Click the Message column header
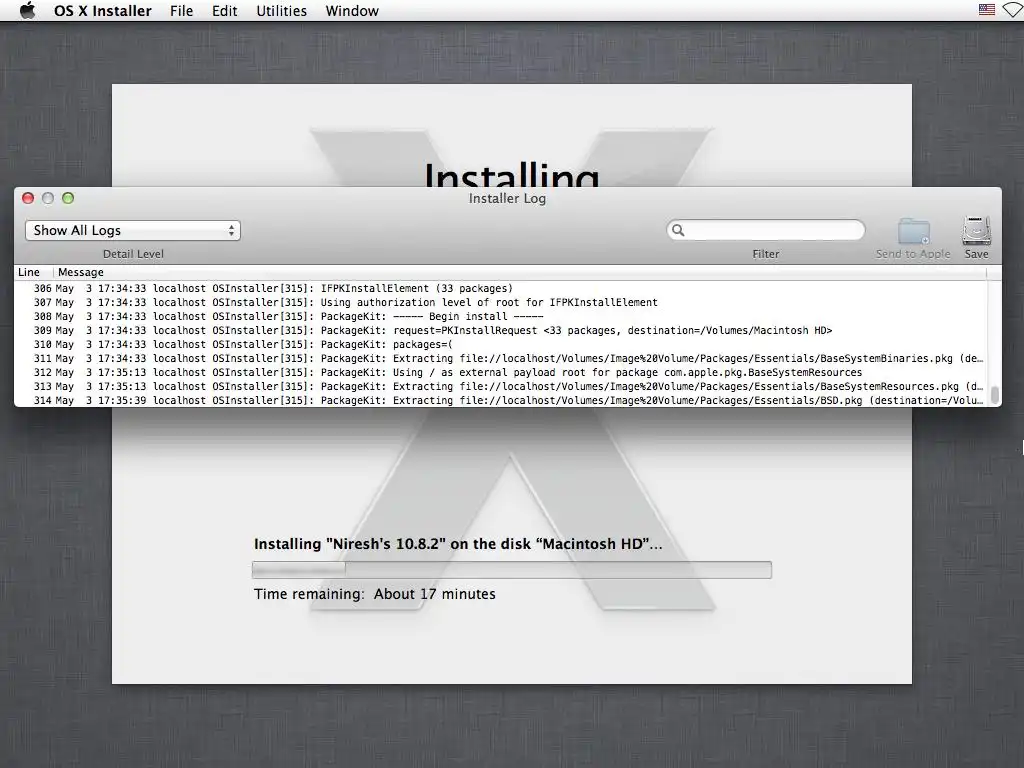 point(81,272)
